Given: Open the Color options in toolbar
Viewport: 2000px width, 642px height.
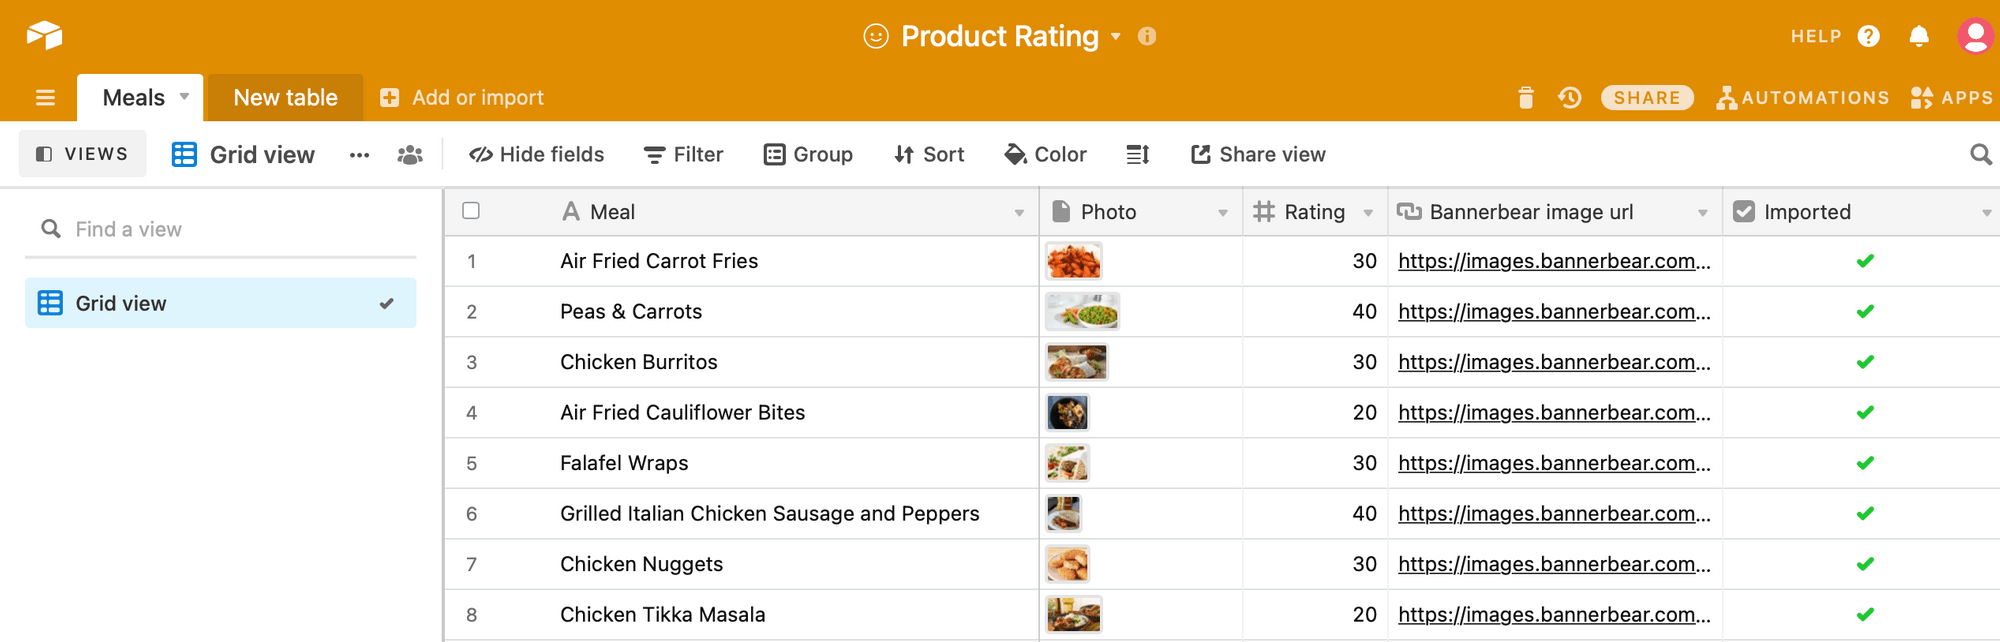Looking at the screenshot, I should 1046,154.
